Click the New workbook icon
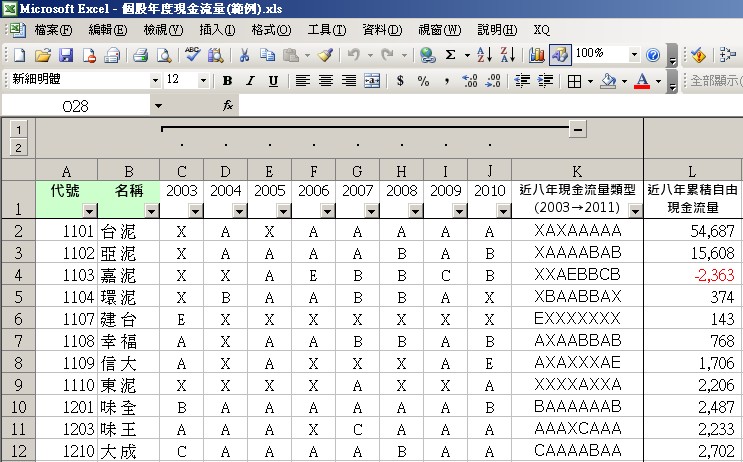The image size is (743, 462). click(x=19, y=55)
